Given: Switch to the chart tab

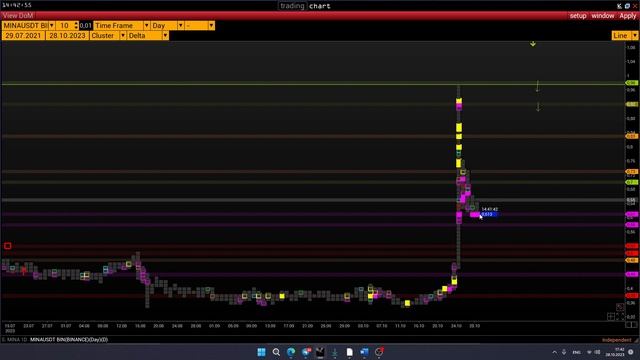Looking at the screenshot, I should [x=320, y=6].
